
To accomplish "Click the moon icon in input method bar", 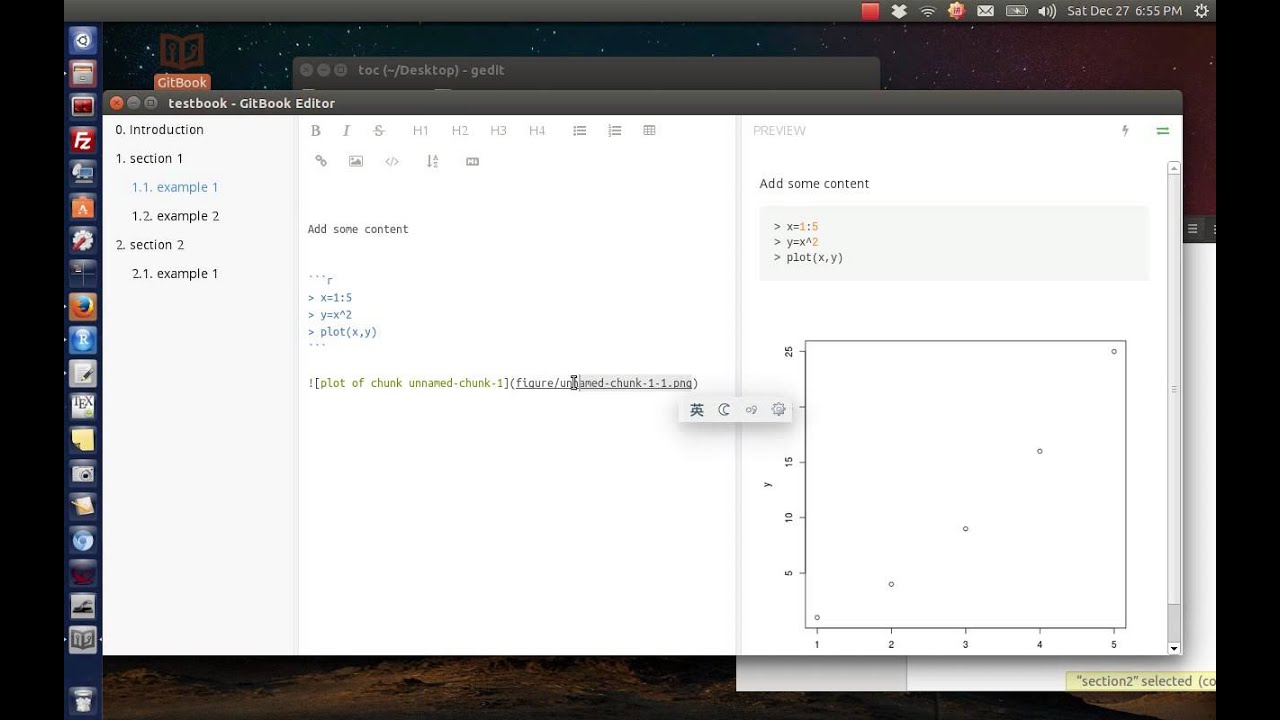I will pyautogui.click(x=724, y=410).
